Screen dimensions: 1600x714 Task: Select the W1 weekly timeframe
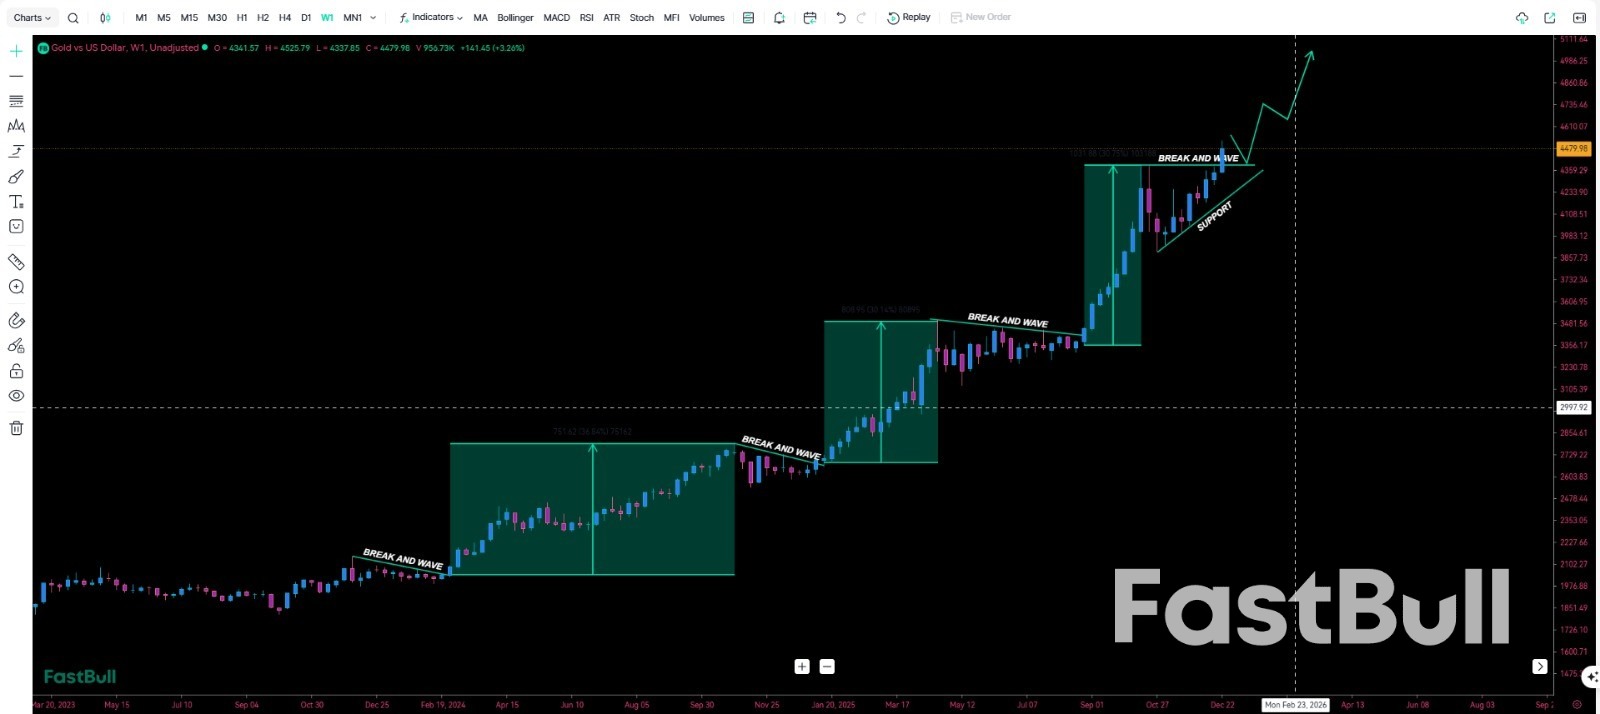(x=327, y=17)
